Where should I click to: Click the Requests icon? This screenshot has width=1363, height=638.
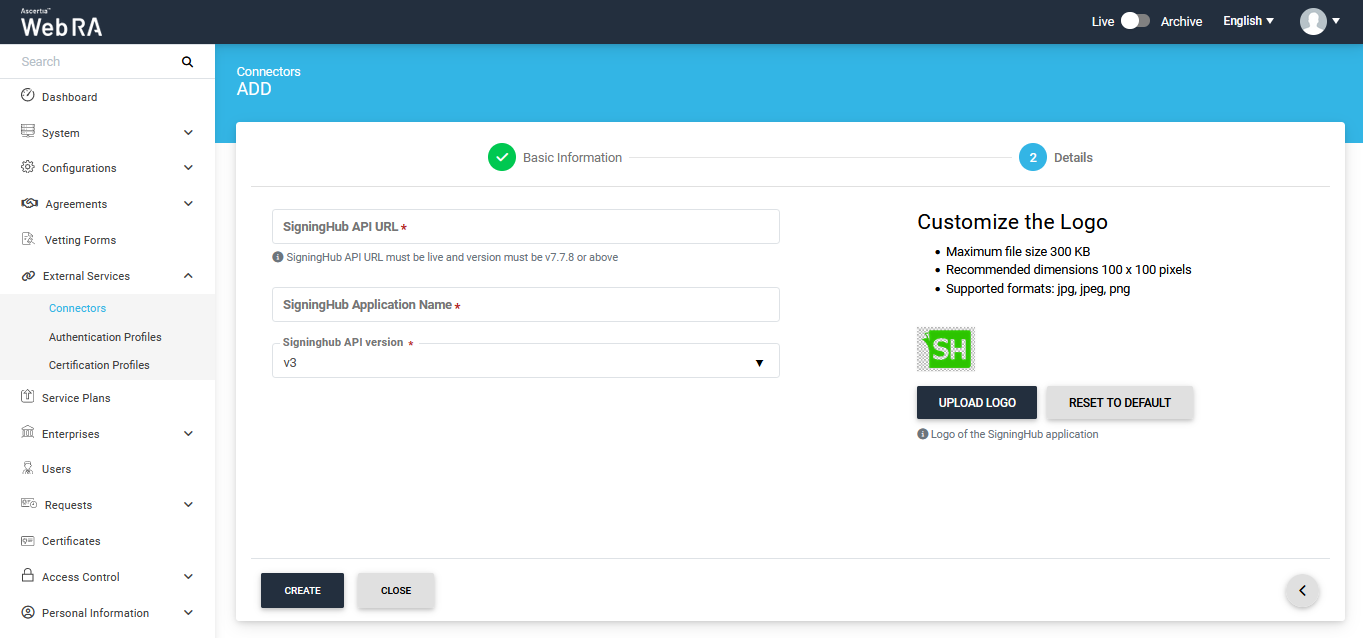click(29, 504)
